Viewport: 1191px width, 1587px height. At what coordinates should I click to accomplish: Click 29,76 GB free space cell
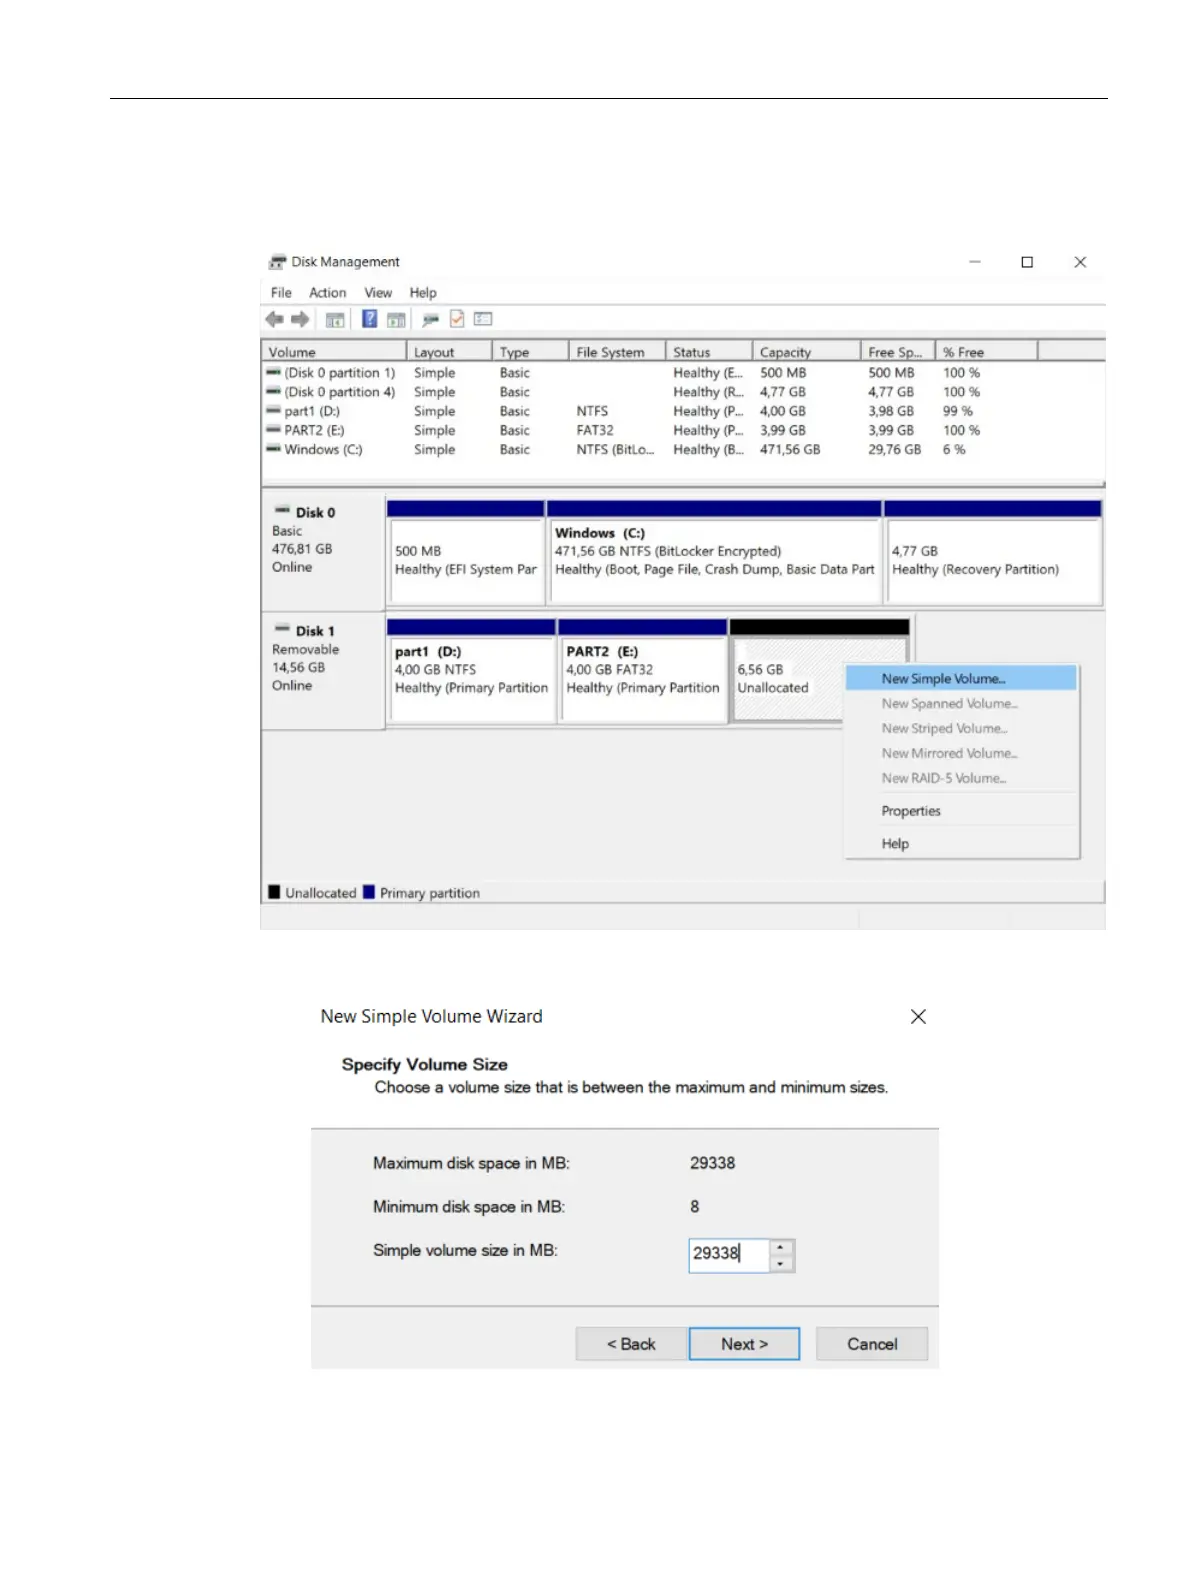894,450
